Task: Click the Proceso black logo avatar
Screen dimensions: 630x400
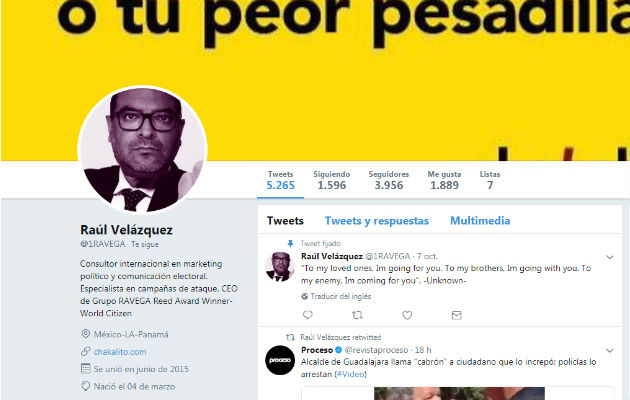Action: click(280, 360)
